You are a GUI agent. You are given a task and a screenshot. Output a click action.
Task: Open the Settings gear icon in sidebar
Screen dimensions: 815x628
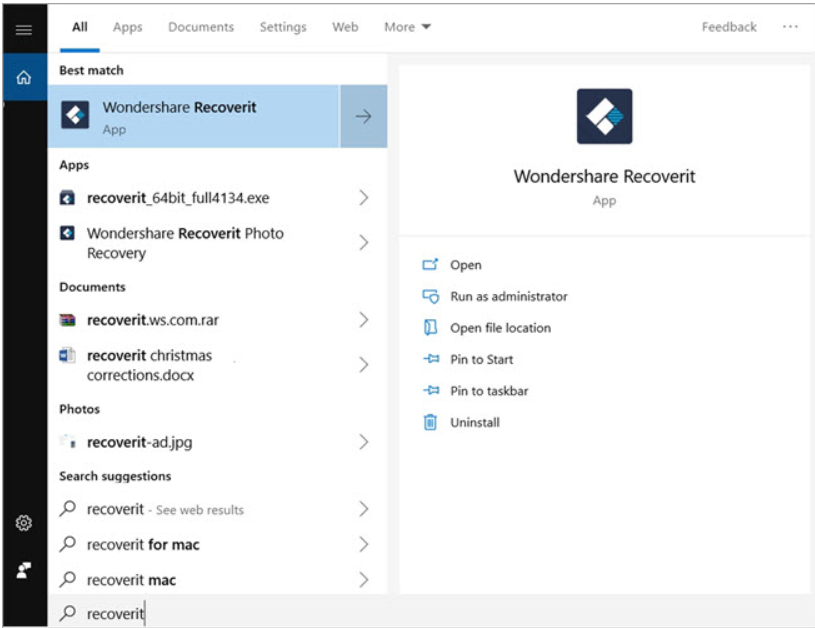pyautogui.click(x=24, y=522)
